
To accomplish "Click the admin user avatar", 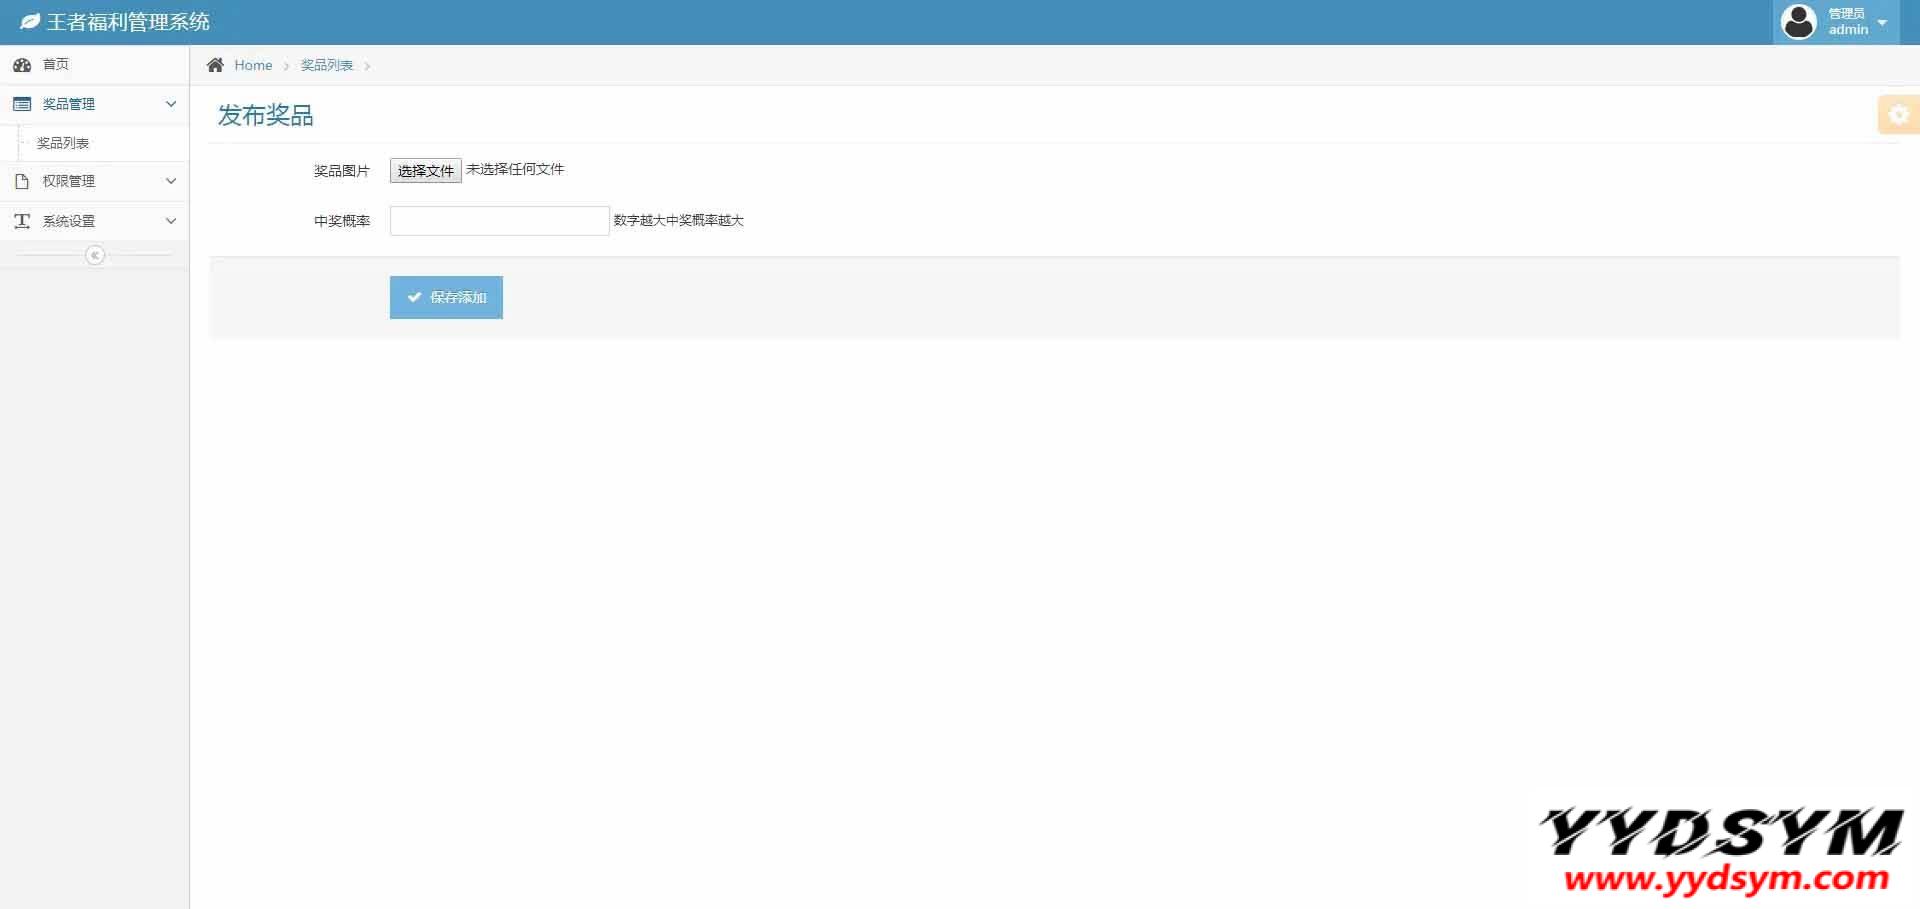I will [x=1798, y=22].
